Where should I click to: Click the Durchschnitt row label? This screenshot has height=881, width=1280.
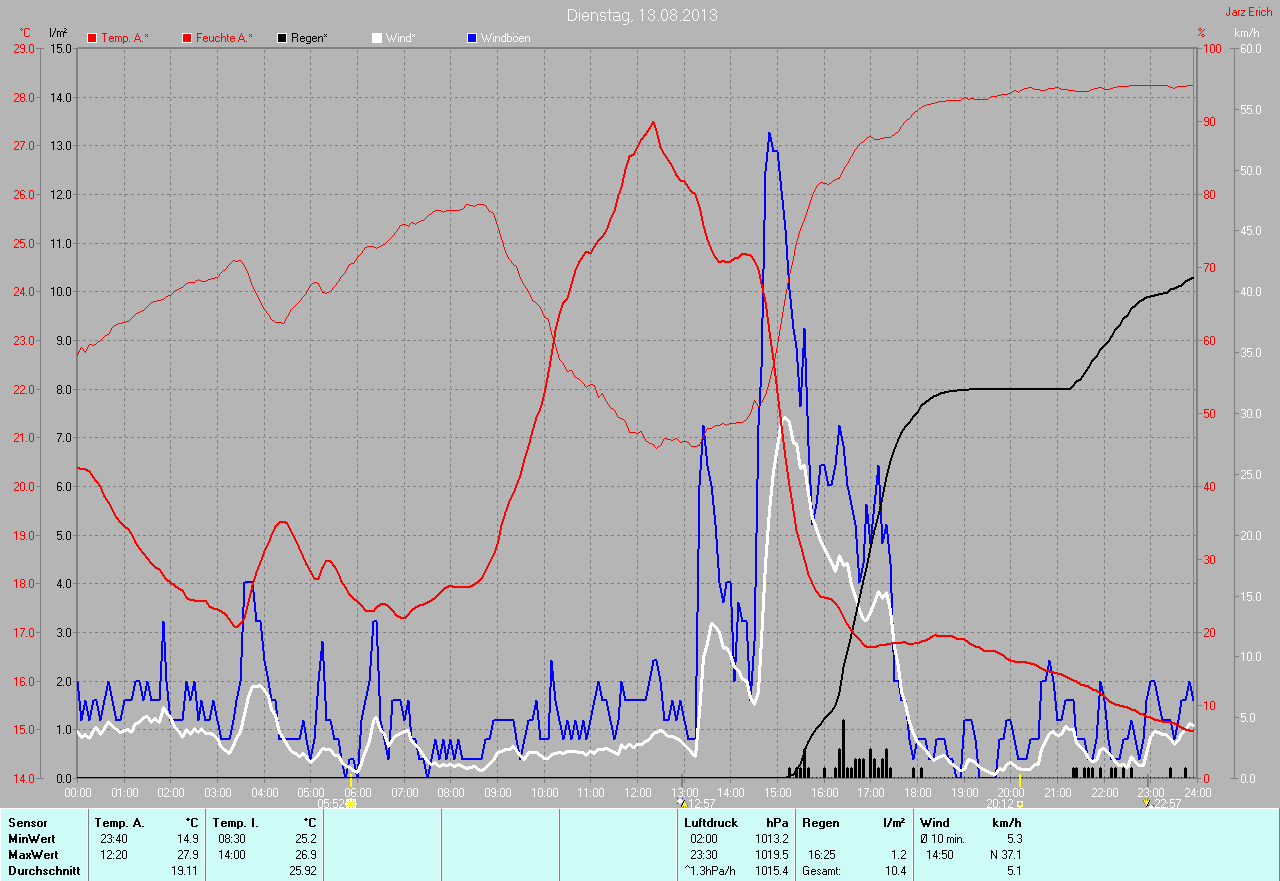(43, 871)
